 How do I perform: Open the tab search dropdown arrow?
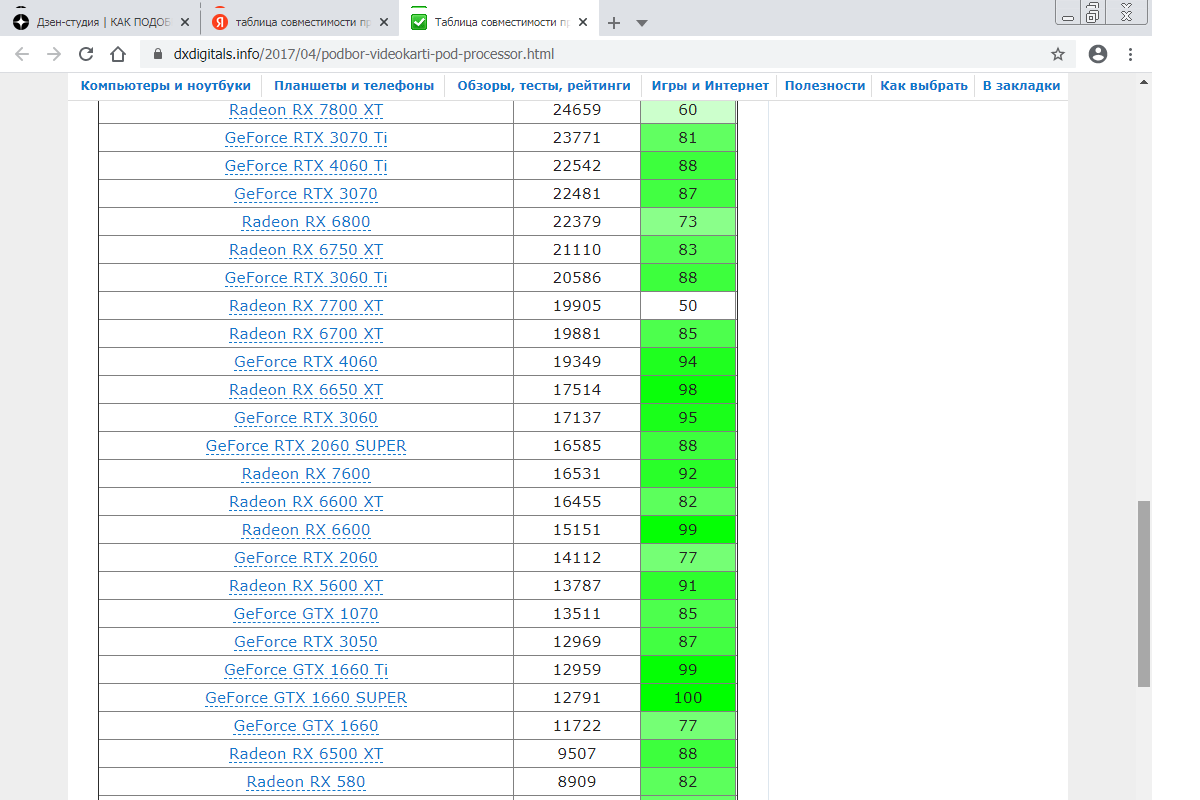[x=642, y=22]
